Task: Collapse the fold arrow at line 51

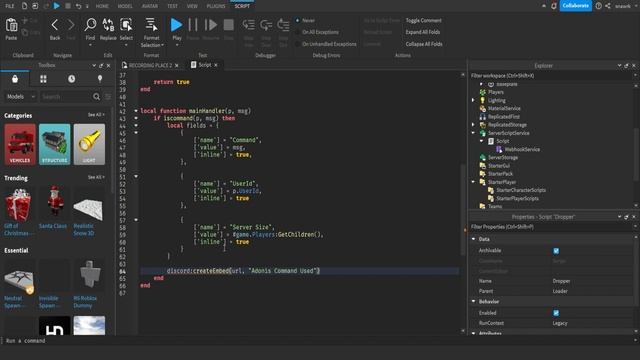Action: (x=136, y=176)
